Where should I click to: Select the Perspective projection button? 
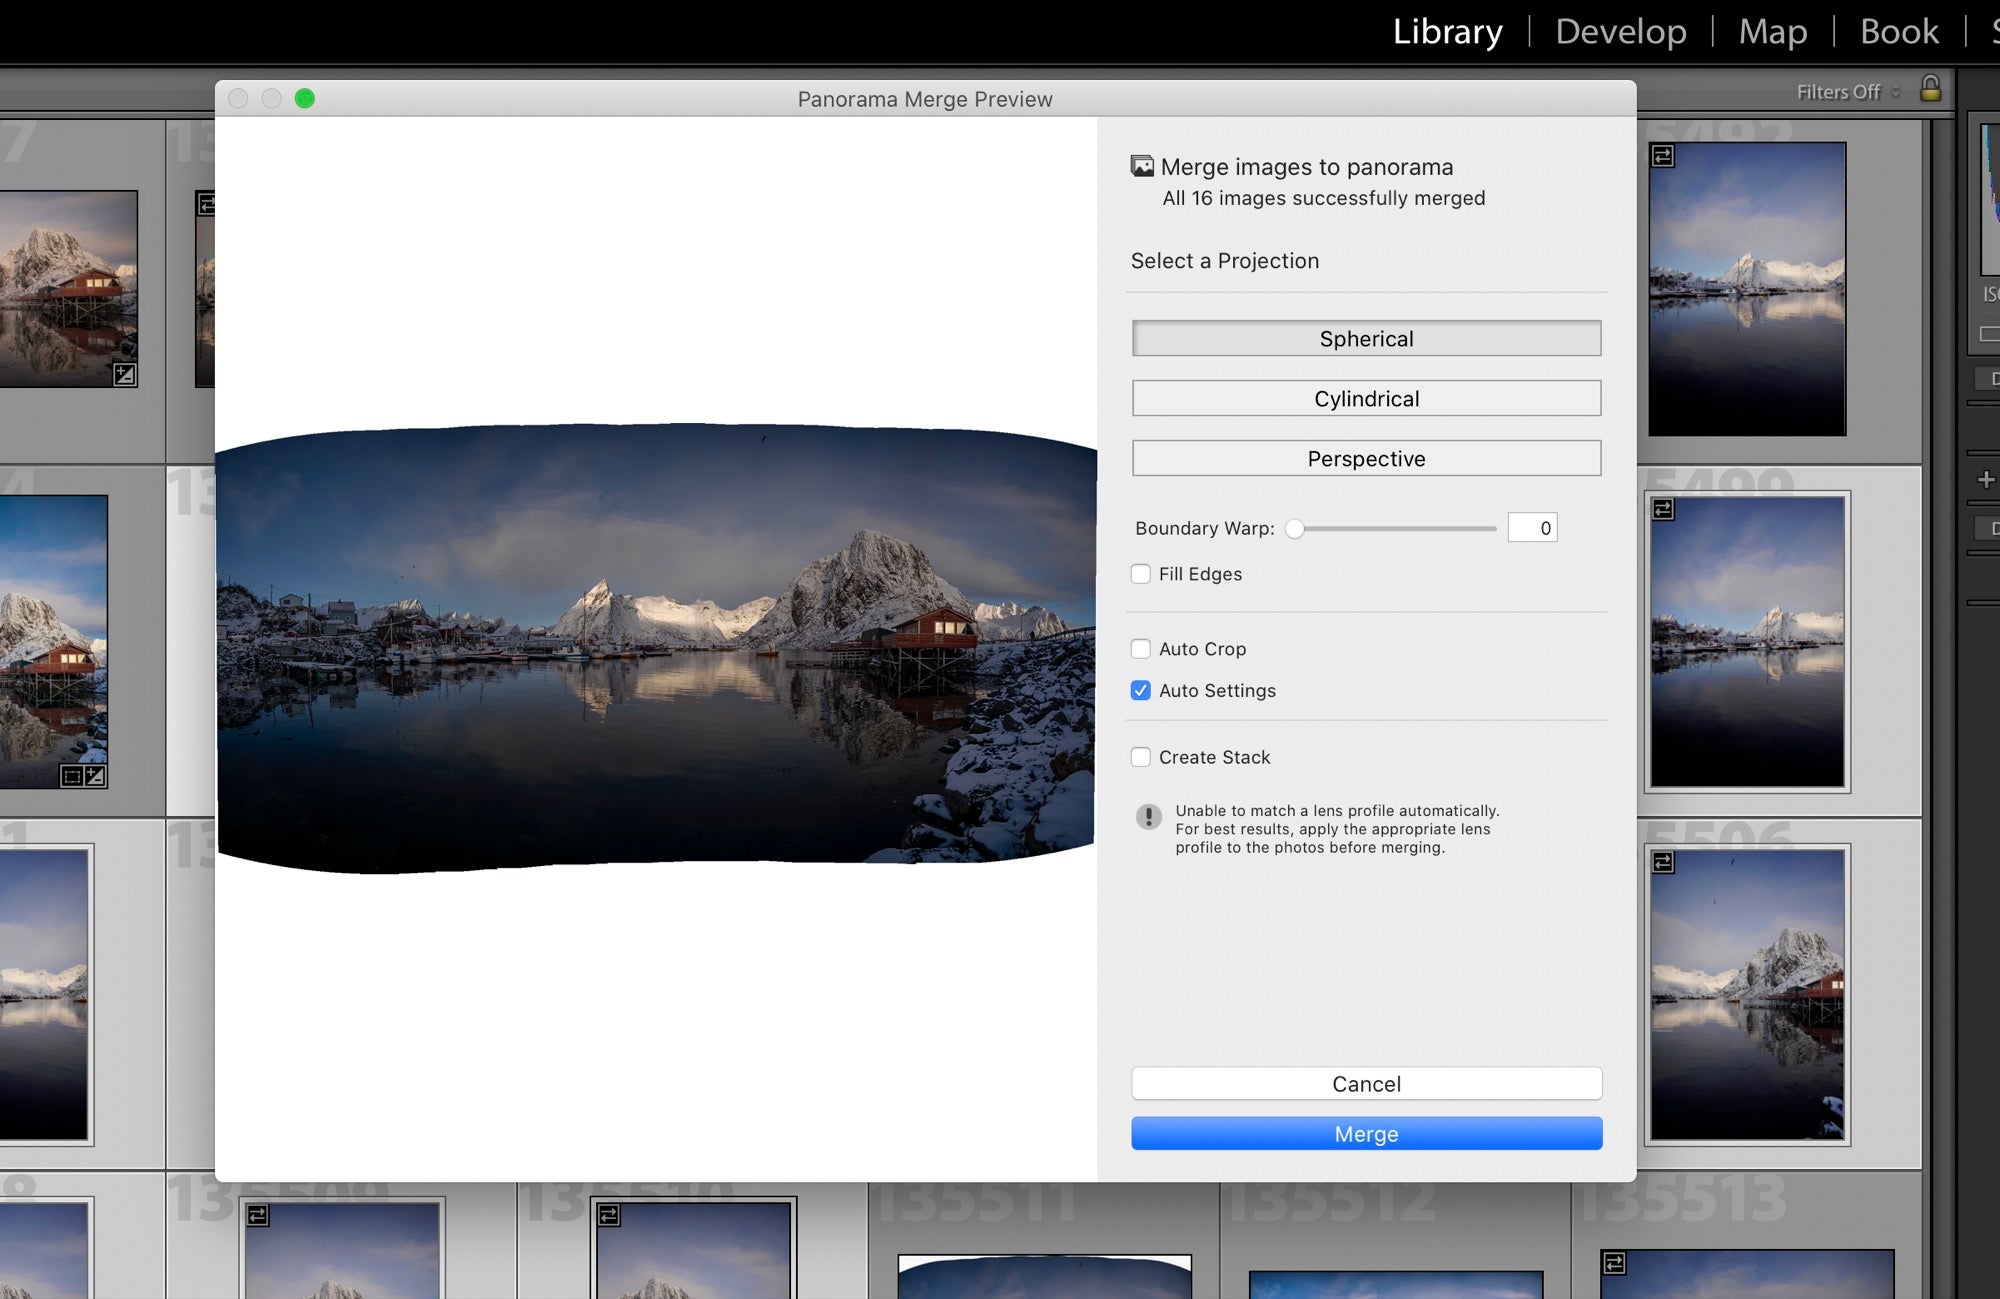pos(1366,459)
